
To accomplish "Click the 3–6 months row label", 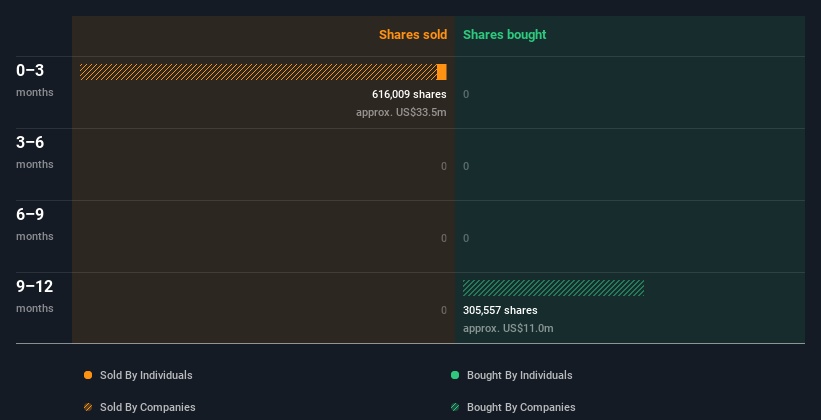I will coord(35,152).
